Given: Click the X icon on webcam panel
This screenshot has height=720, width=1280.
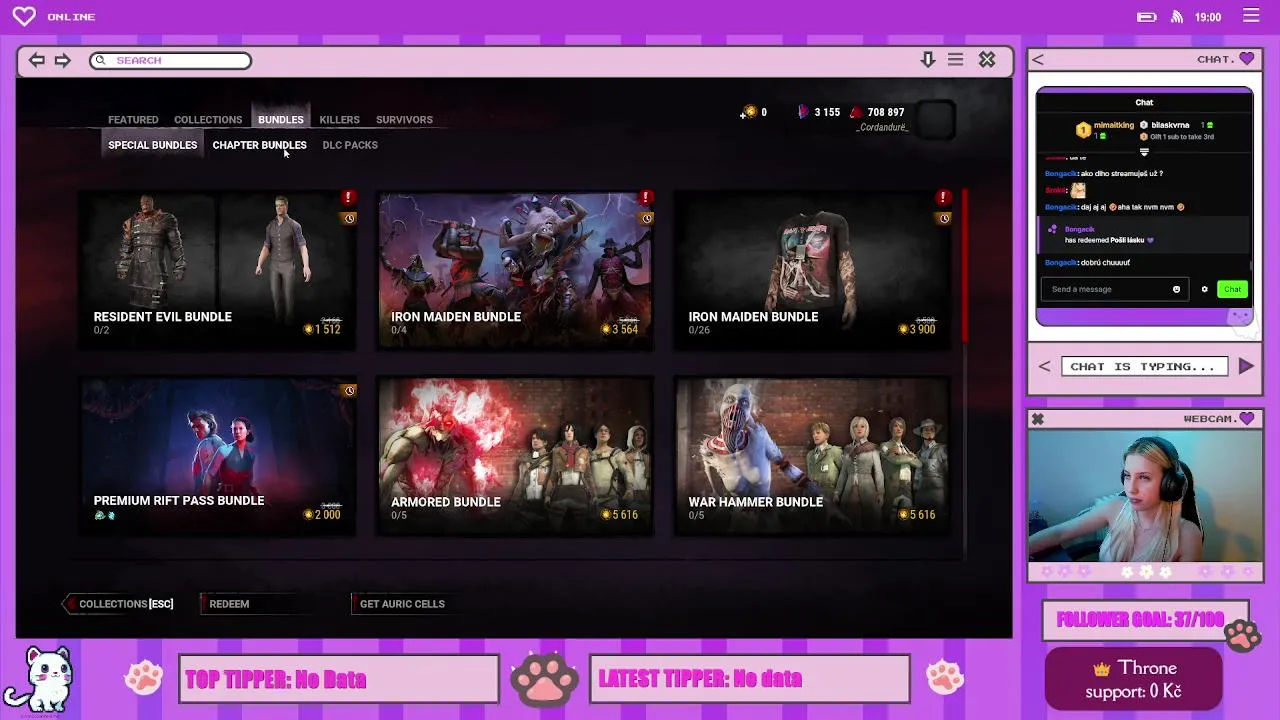Looking at the screenshot, I should pos(1038,419).
